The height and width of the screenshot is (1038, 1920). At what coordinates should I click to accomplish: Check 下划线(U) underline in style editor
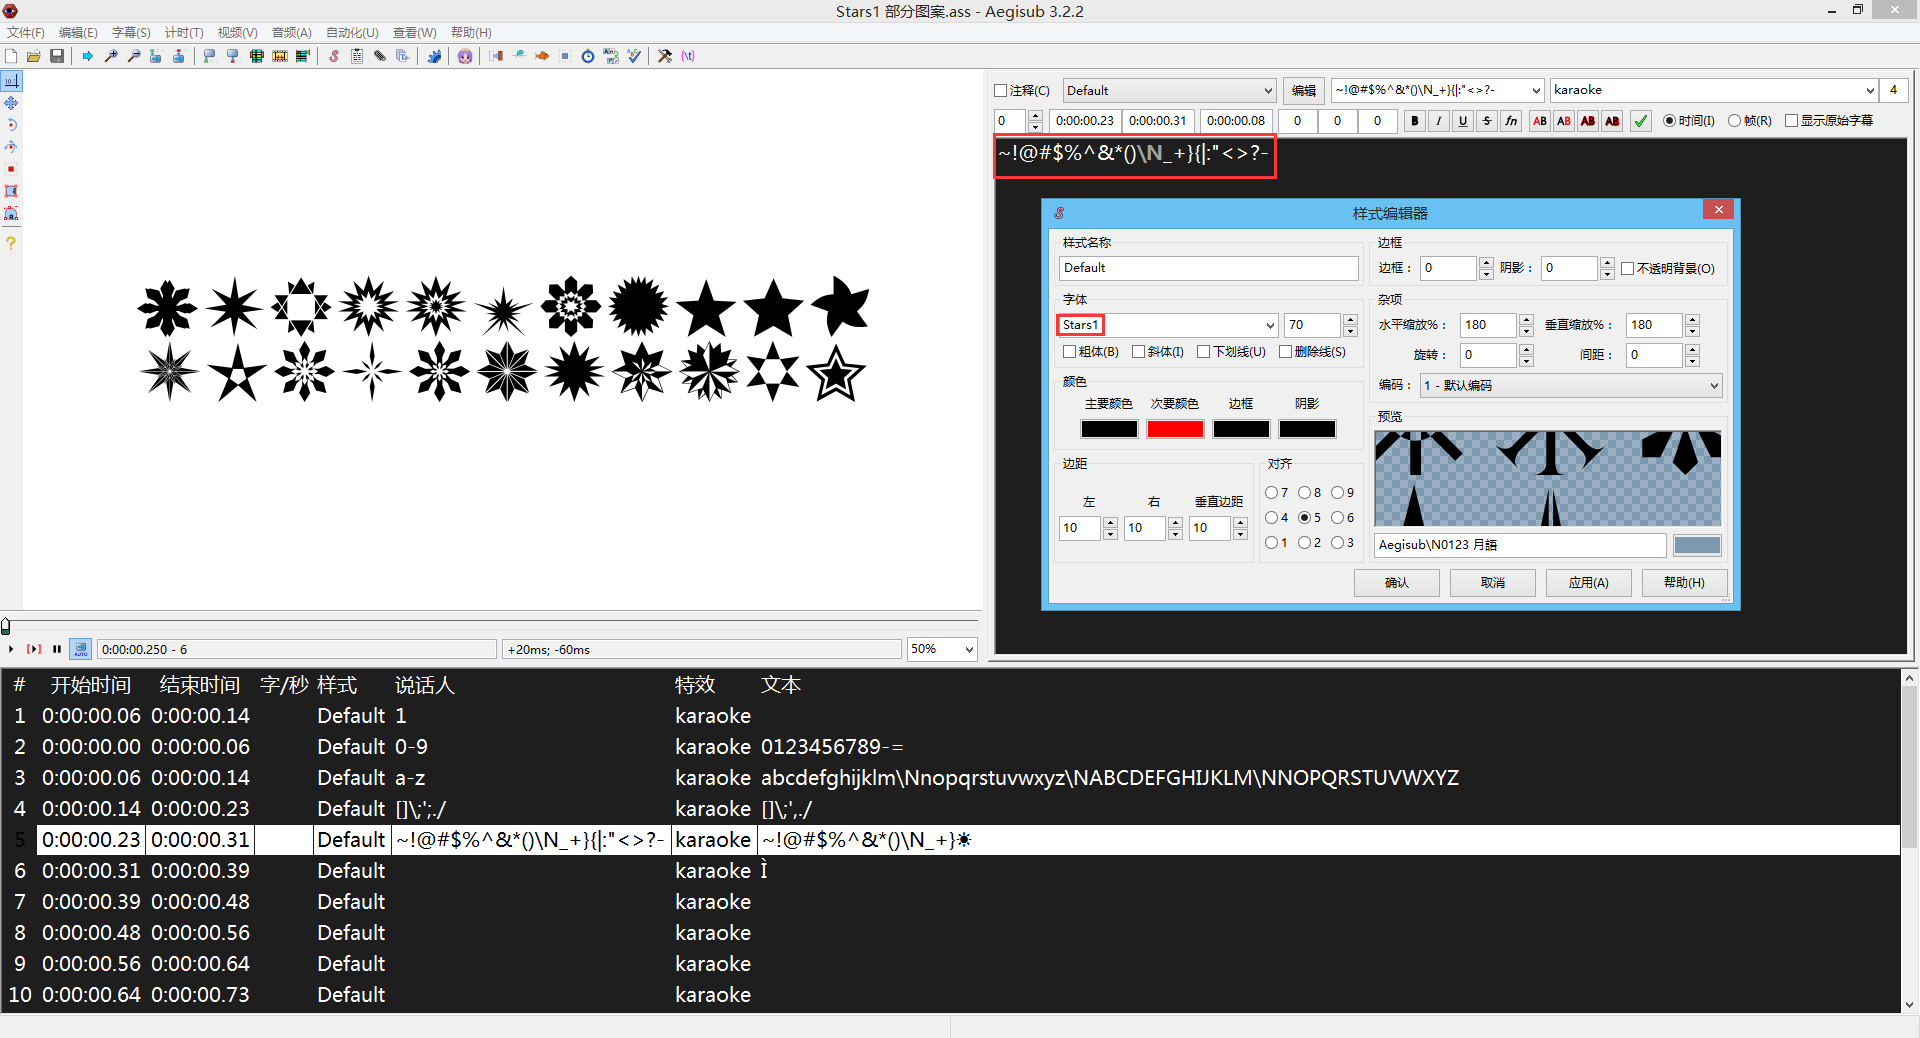(x=1231, y=352)
